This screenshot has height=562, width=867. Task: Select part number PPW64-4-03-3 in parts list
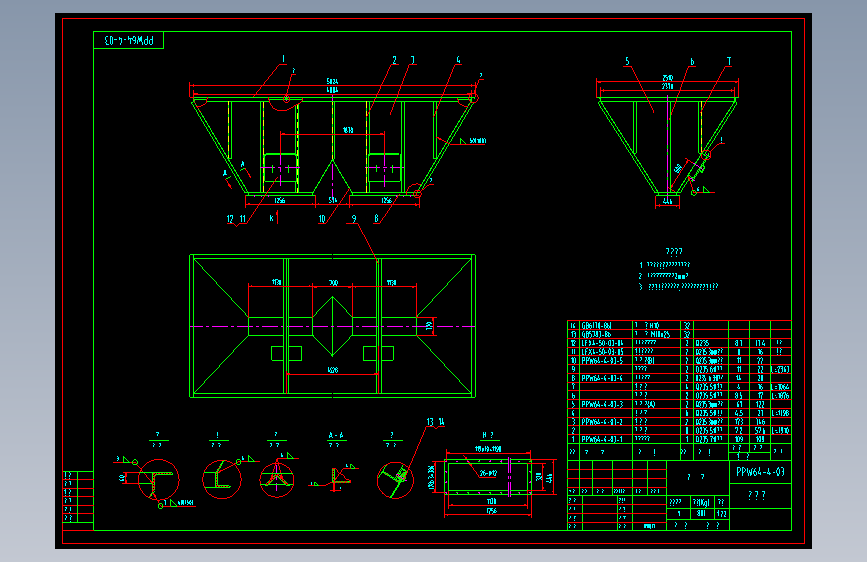click(602, 404)
